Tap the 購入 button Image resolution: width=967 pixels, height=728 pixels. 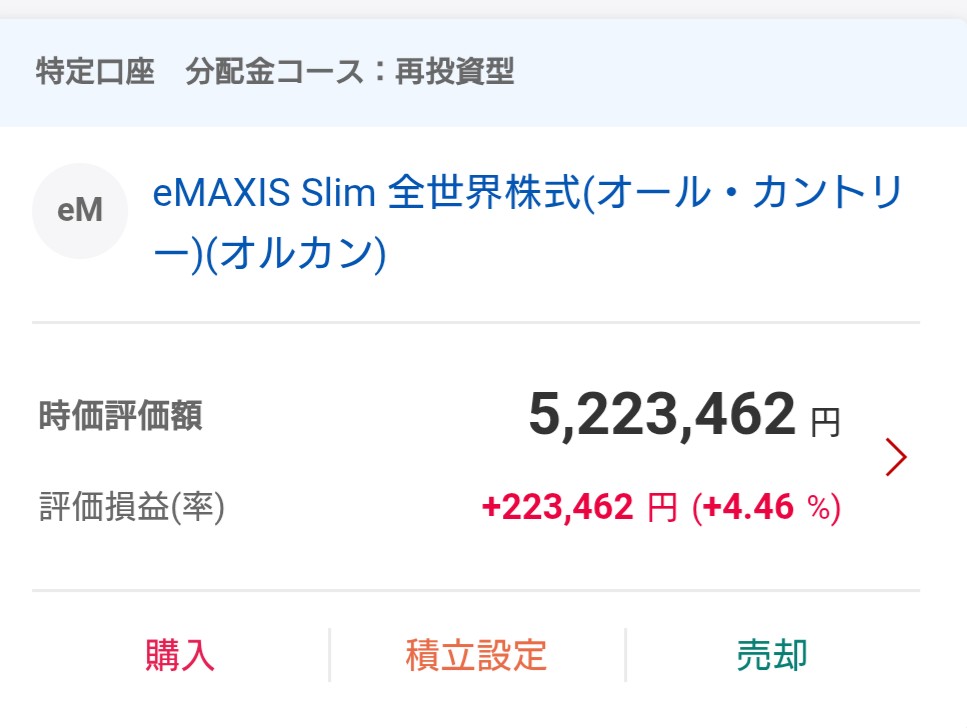180,656
